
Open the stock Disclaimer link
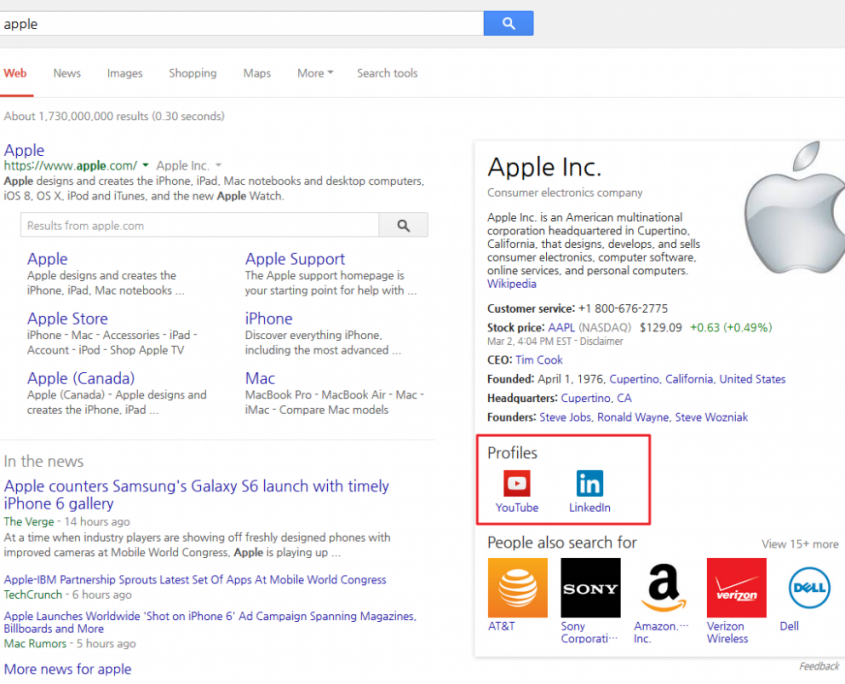pos(602,341)
